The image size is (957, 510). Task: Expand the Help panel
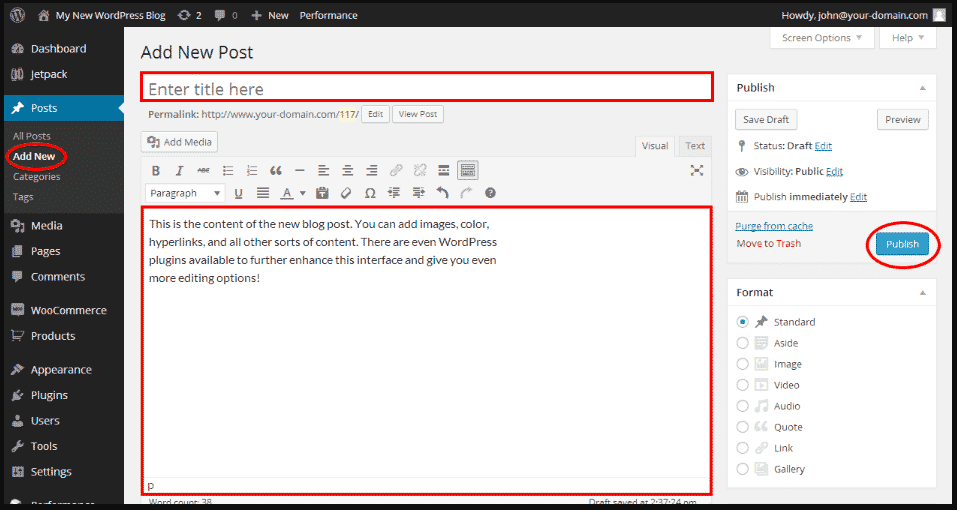(x=907, y=38)
